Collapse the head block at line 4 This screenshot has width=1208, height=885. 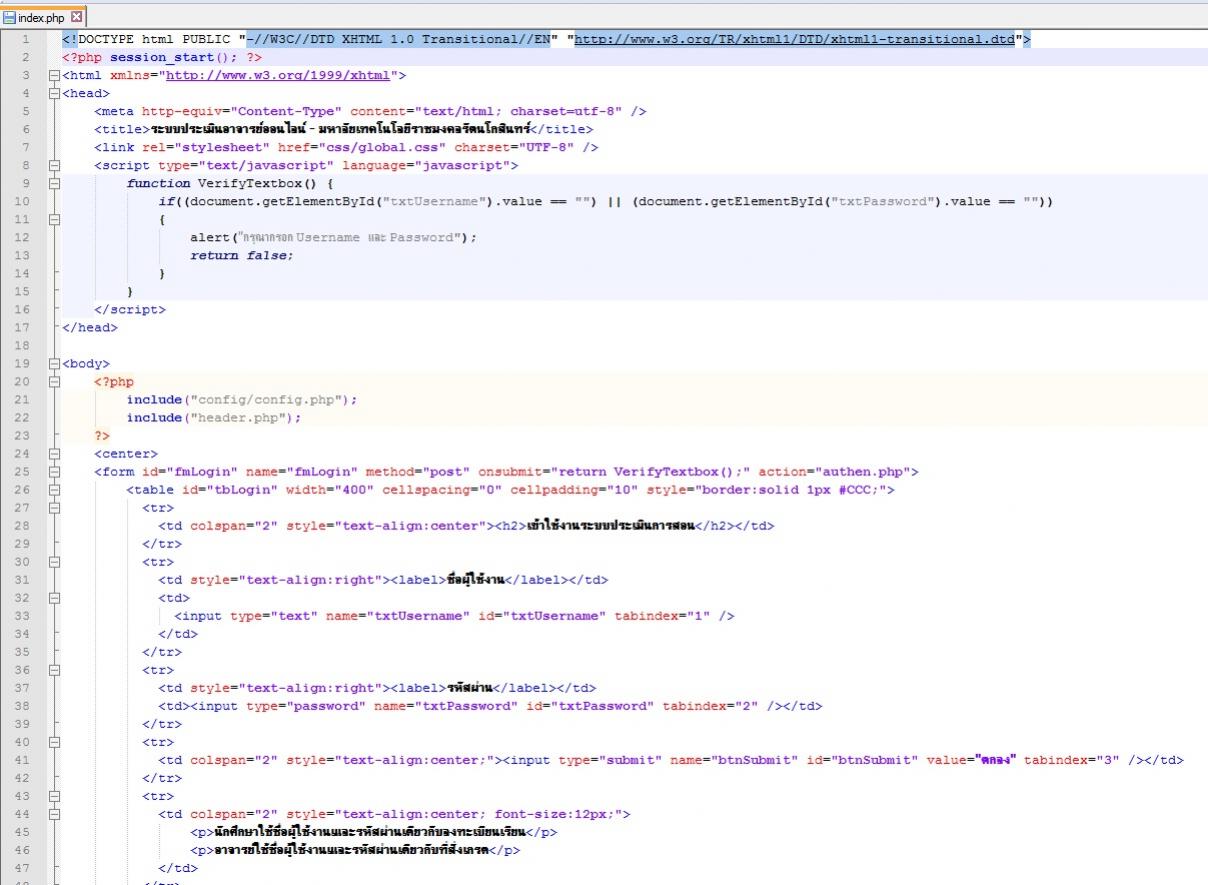click(55, 93)
